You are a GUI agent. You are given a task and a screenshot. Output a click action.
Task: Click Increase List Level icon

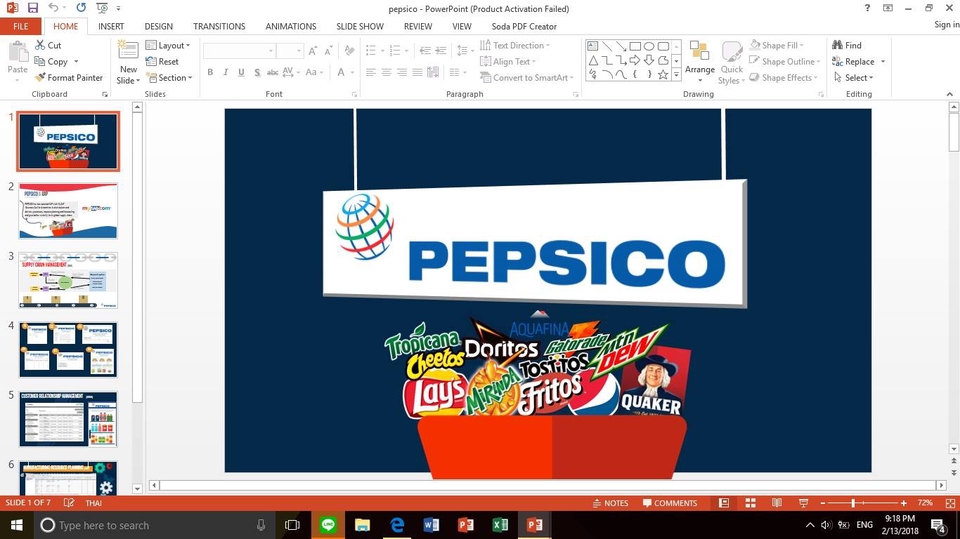440,51
